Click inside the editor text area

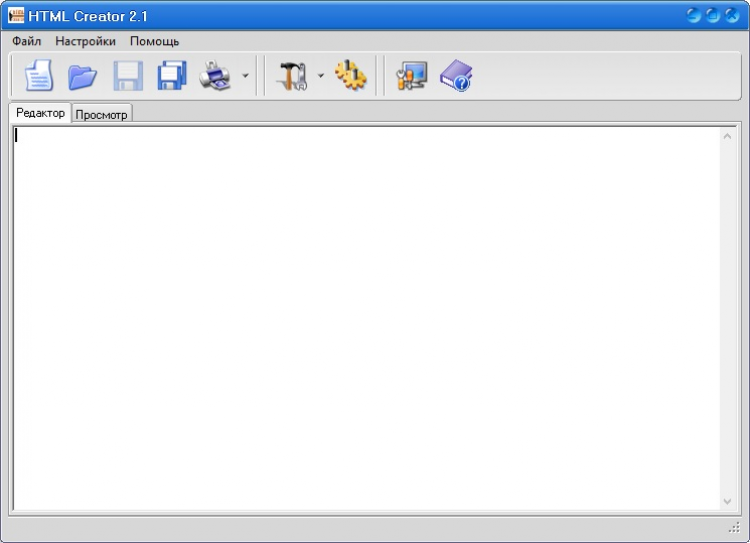pos(366,318)
